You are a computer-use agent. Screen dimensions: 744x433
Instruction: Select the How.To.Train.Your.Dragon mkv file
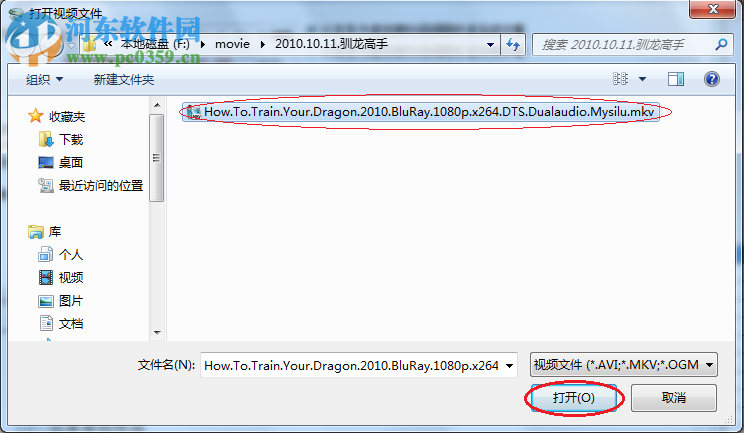click(x=421, y=112)
